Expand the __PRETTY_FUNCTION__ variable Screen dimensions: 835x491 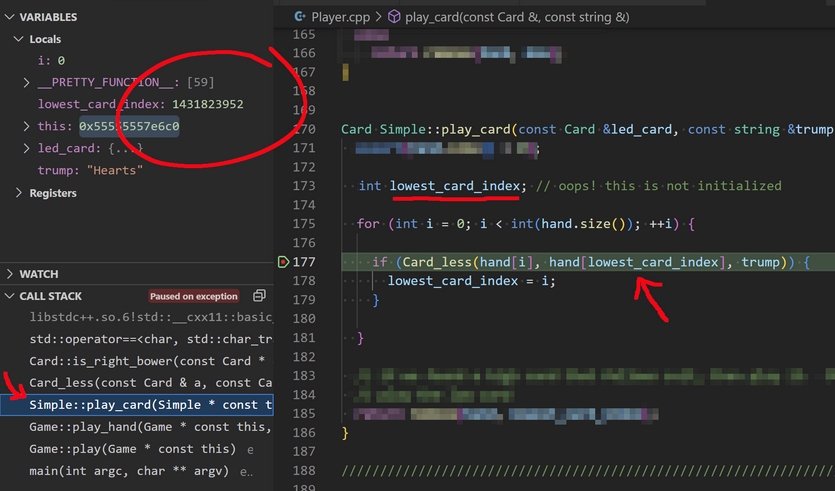point(27,82)
